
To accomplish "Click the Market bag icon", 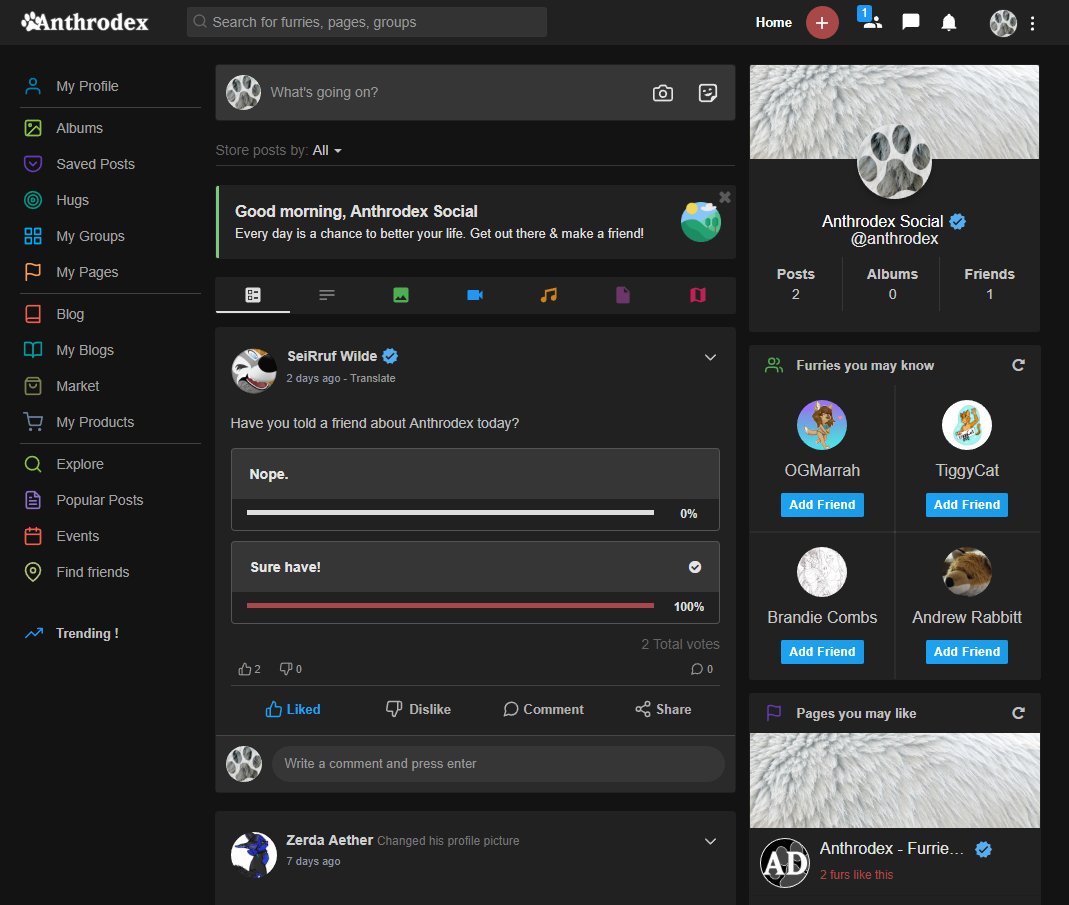I will [x=33, y=386].
